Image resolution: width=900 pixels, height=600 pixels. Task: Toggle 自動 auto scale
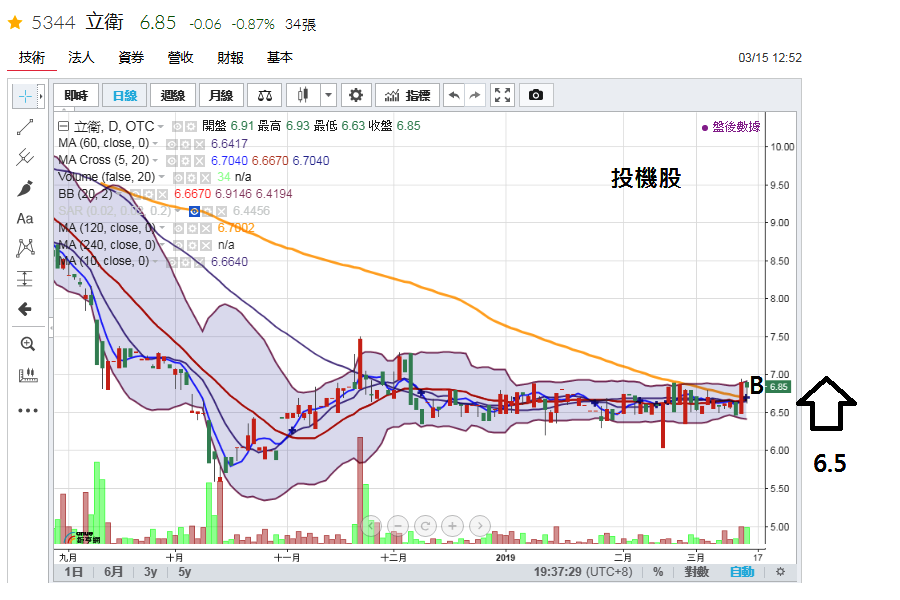pyautogui.click(x=742, y=572)
